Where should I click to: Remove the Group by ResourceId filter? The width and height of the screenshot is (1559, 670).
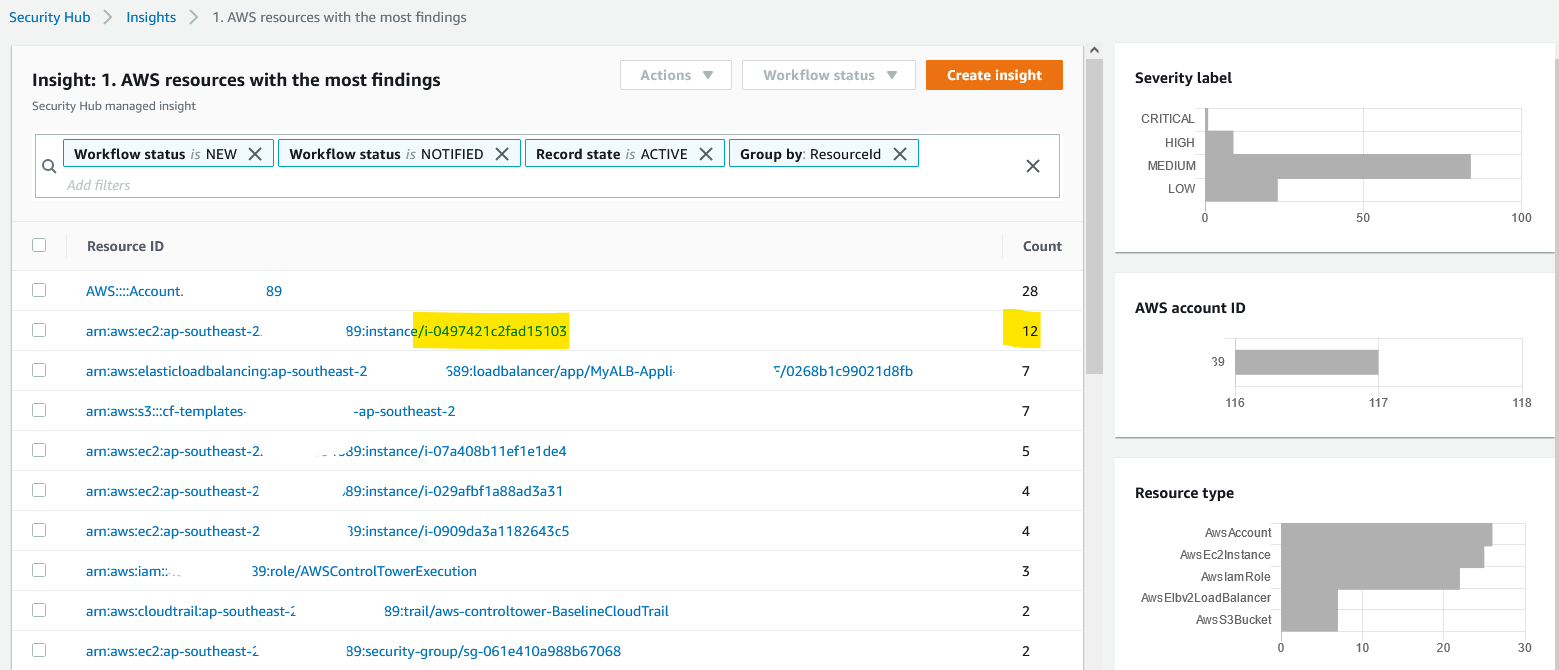coord(900,154)
